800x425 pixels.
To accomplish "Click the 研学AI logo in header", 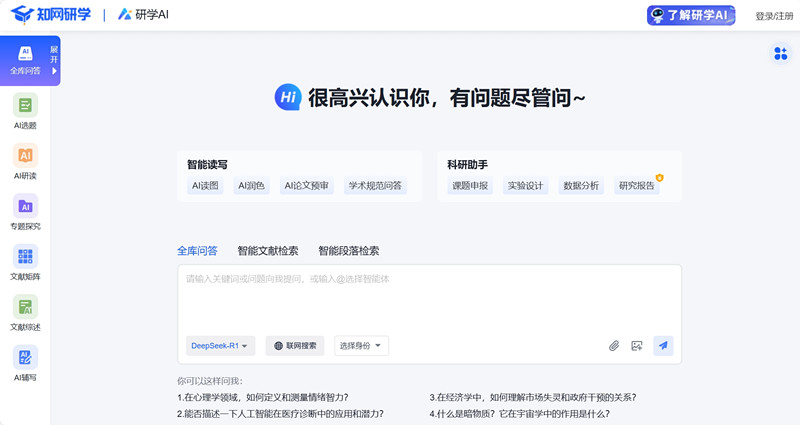I will (x=143, y=14).
